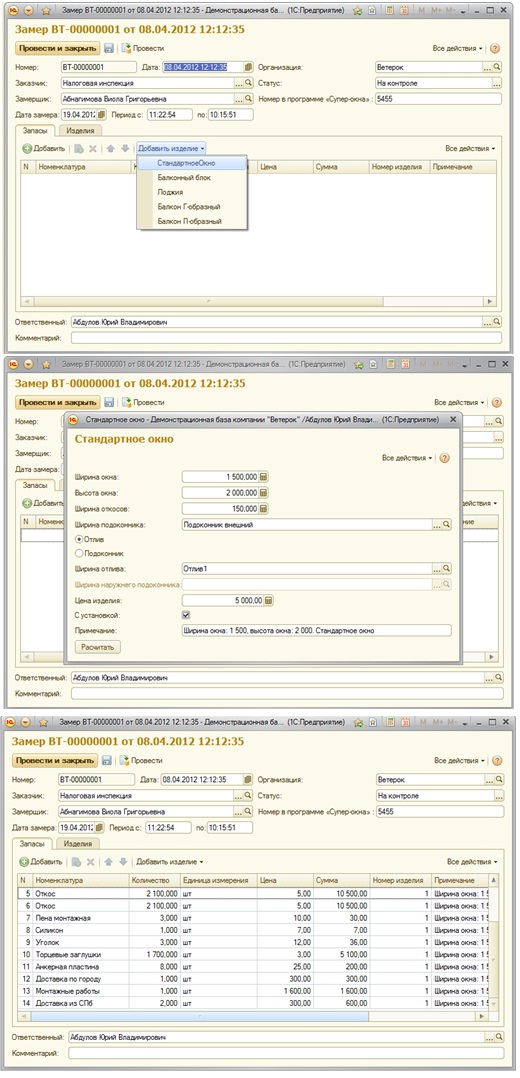Open the Все действия menu of the Стандартное окно dialog
This screenshot has width=520, height=1078.
pyautogui.click(x=407, y=458)
